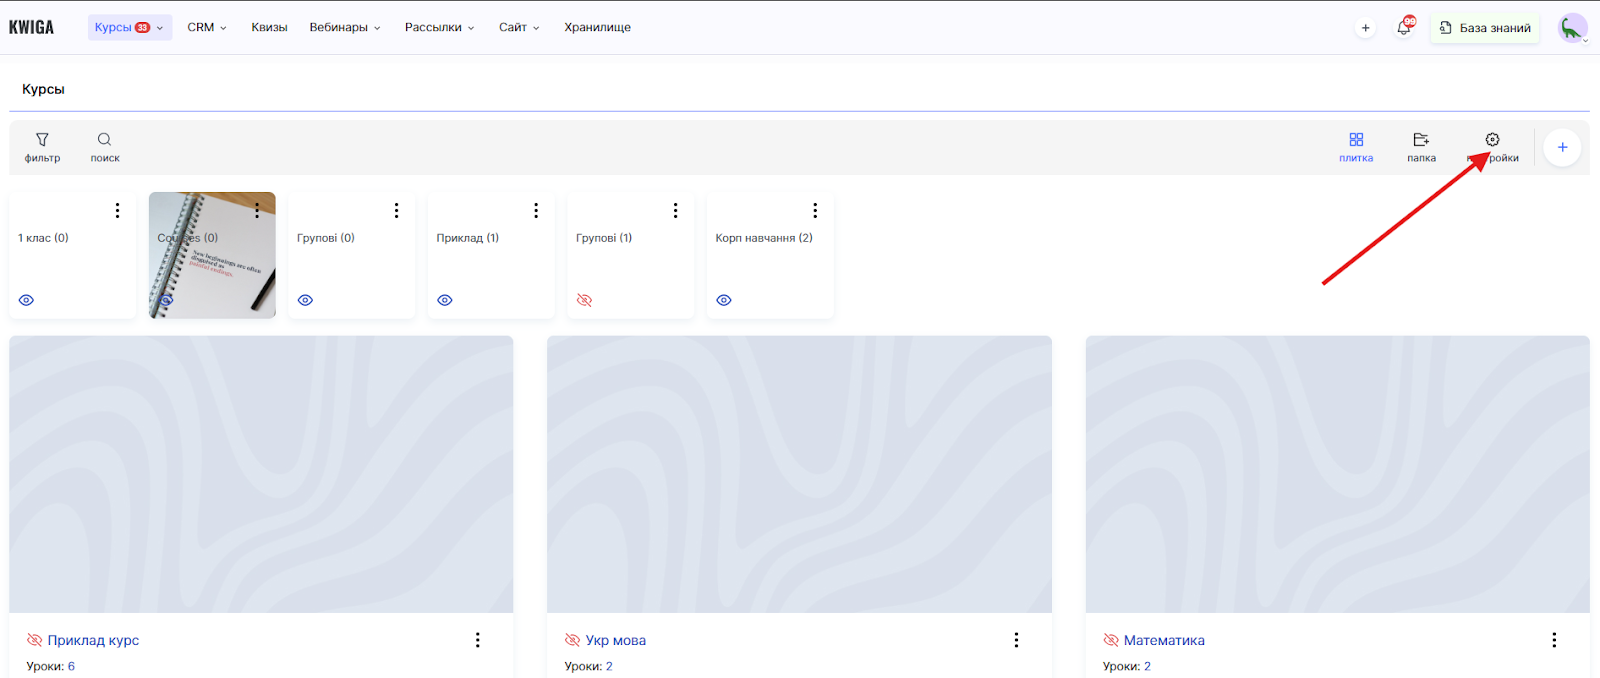The height and width of the screenshot is (678, 1600).
Task: Click the База знаний button
Action: 1484,28
